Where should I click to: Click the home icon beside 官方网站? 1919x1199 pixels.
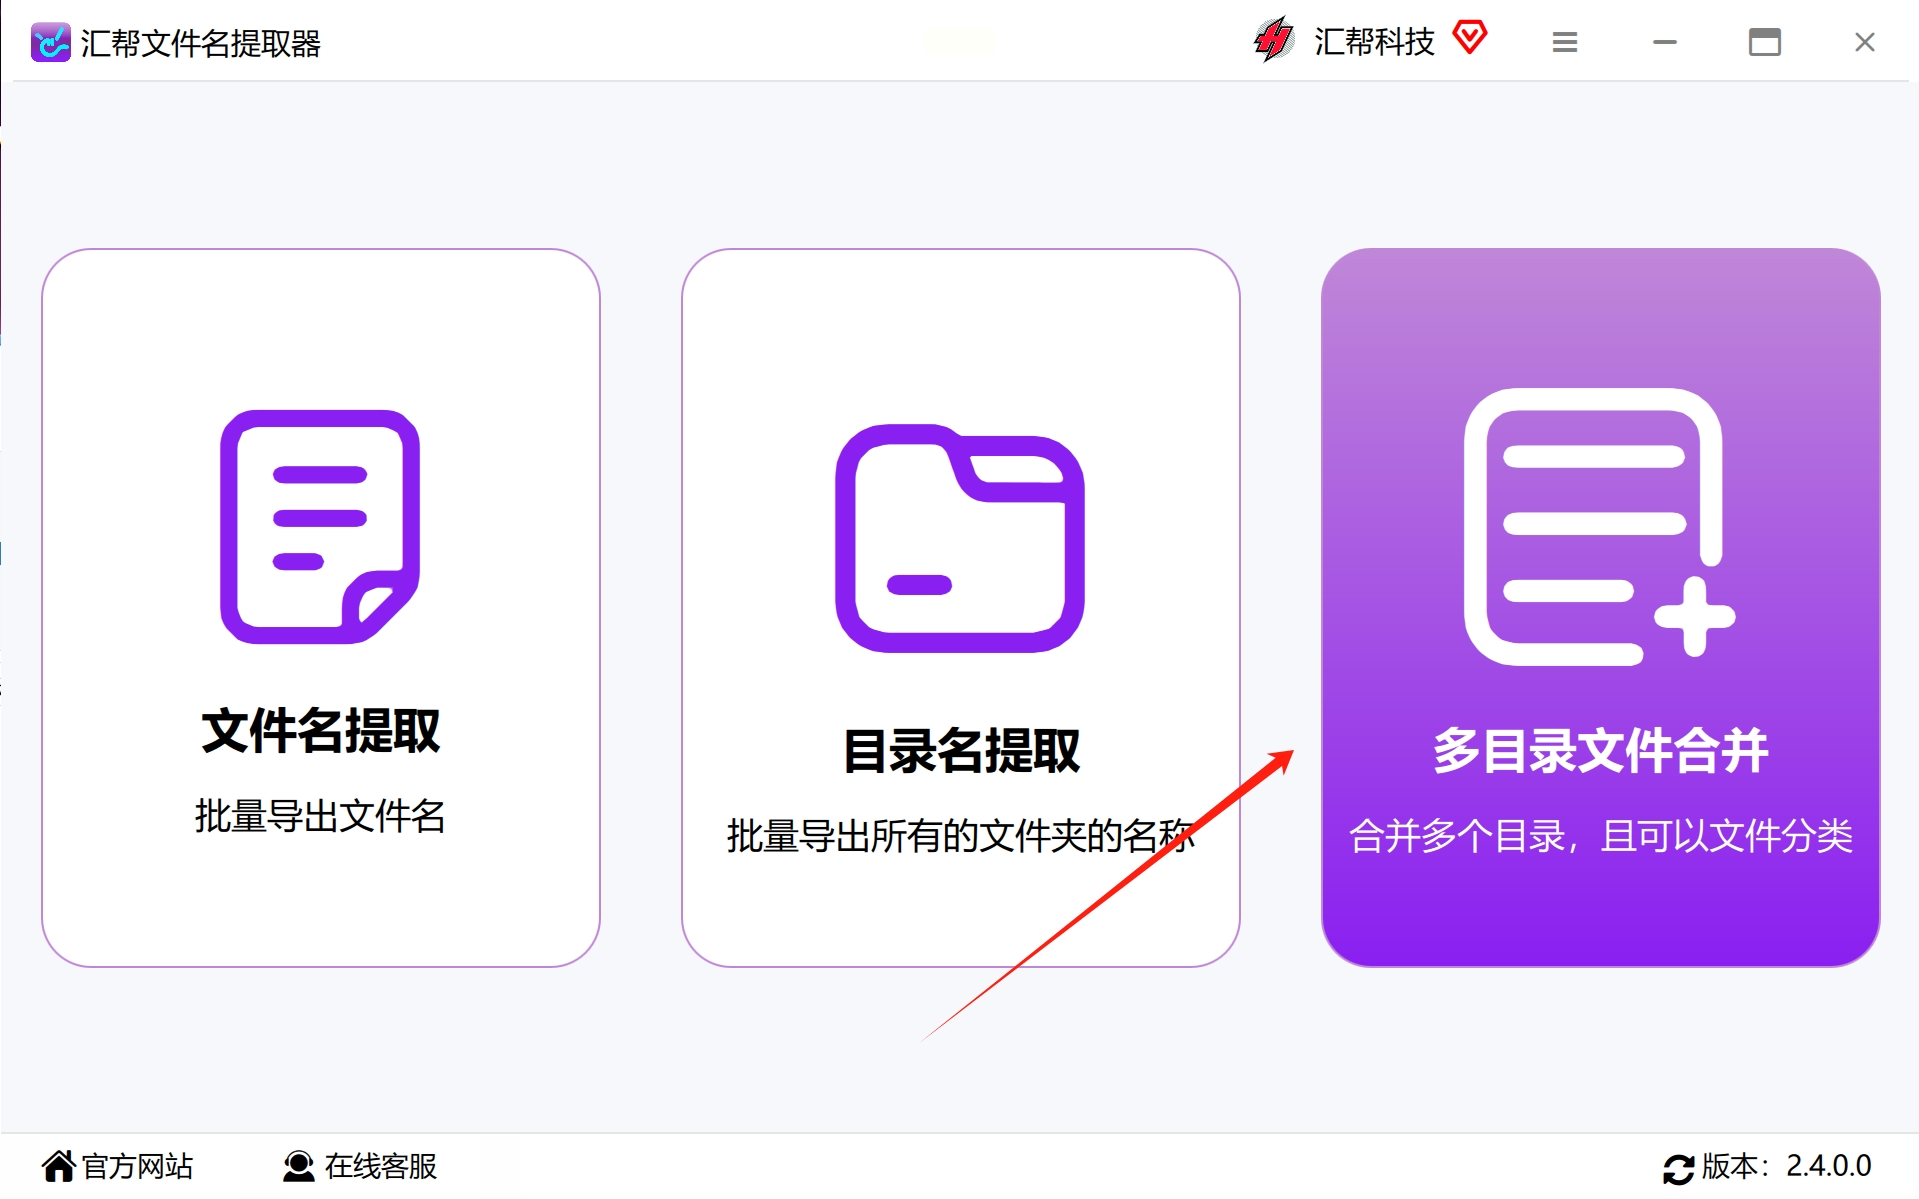(x=59, y=1166)
